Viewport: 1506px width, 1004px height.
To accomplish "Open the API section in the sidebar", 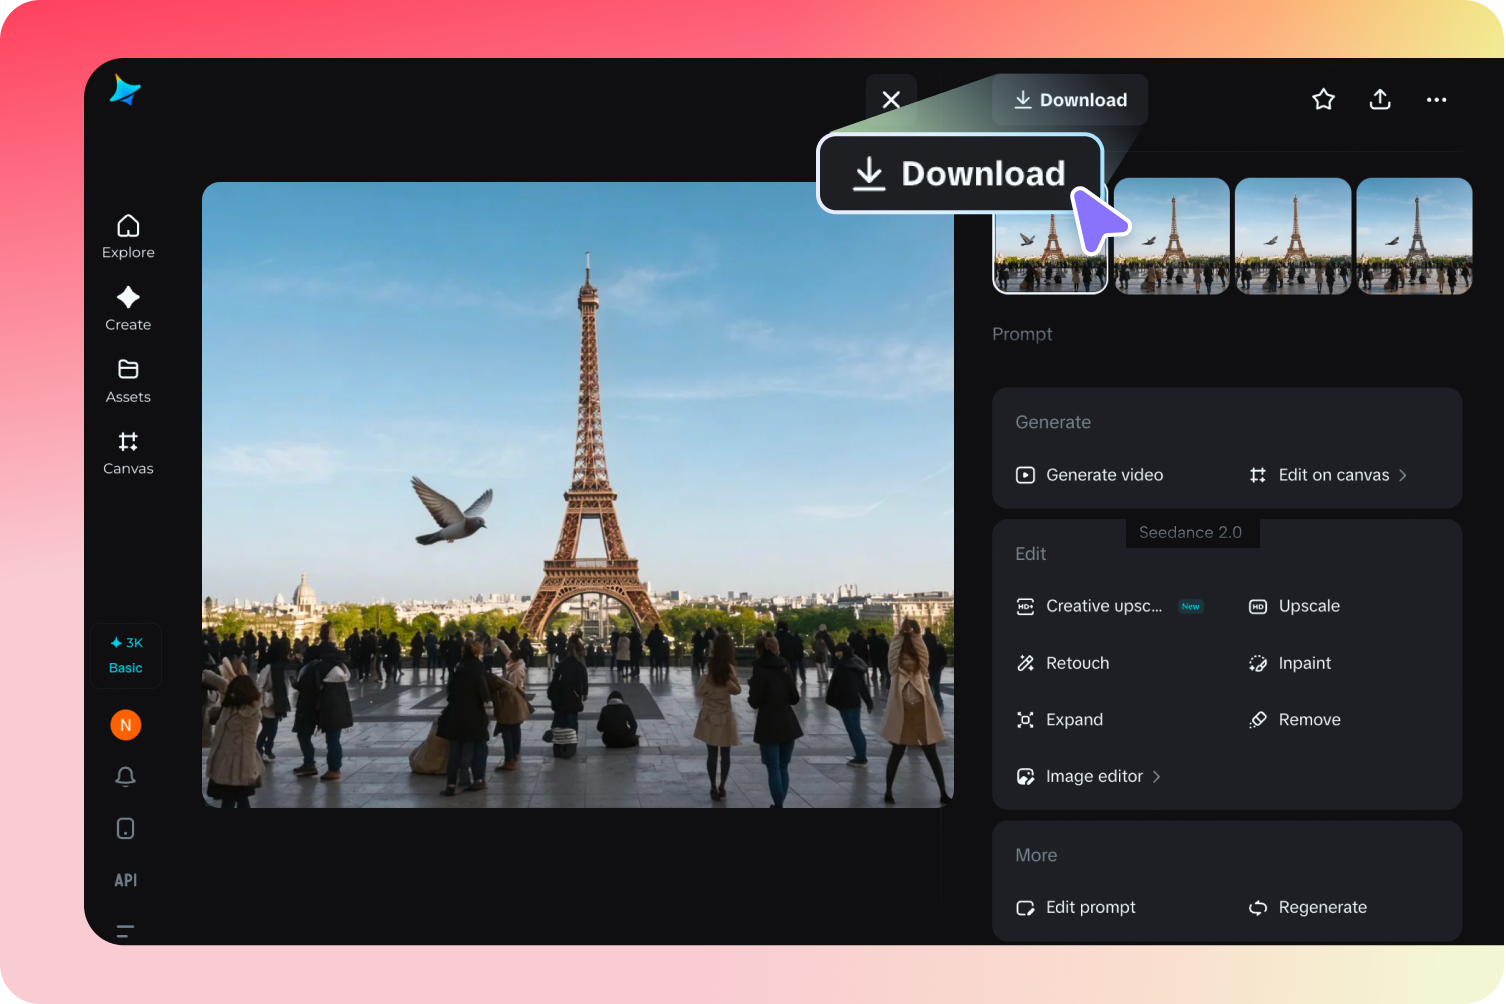I will click(x=125, y=880).
